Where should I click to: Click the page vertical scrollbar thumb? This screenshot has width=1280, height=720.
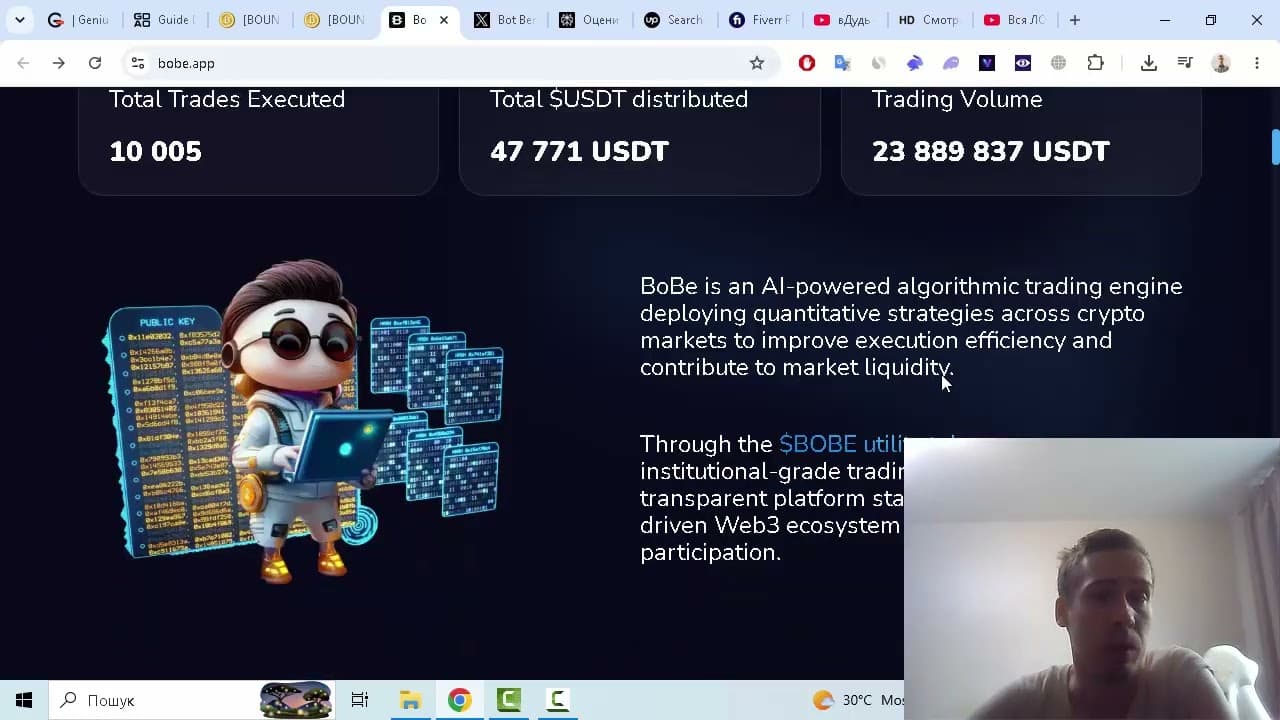coord(1275,147)
